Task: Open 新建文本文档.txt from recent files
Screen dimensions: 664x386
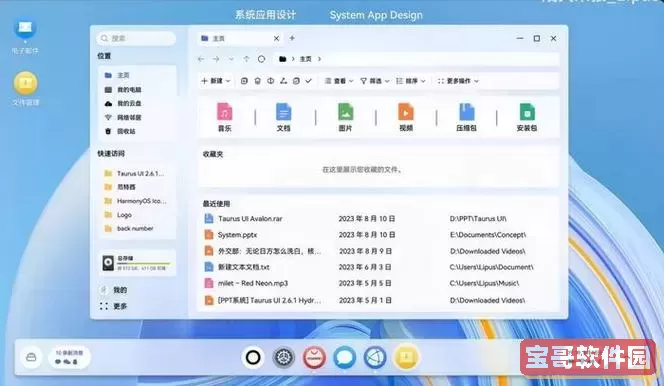Action: click(243, 267)
